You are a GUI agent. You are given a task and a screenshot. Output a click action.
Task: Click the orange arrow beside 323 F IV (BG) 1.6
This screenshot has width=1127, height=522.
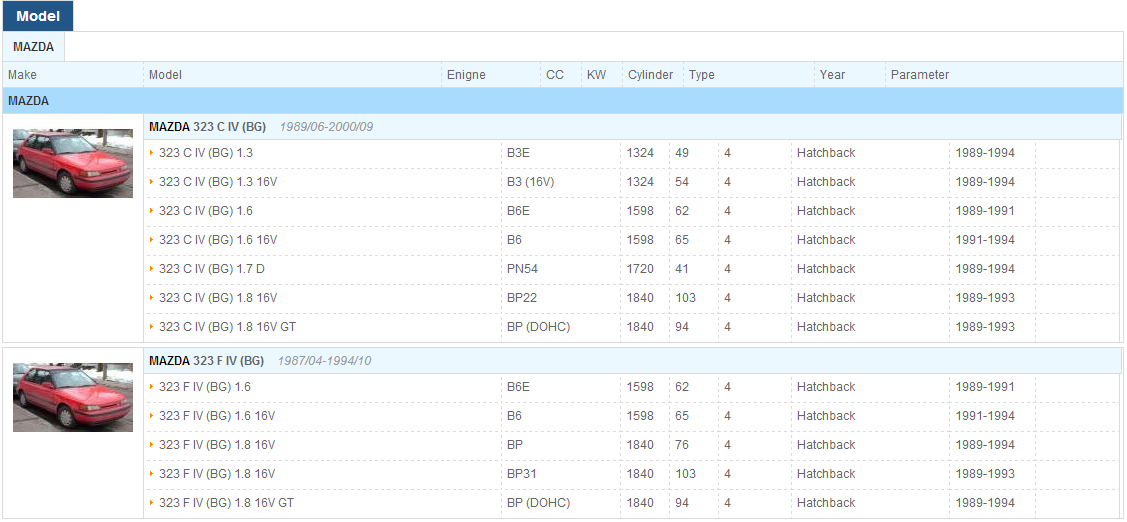pyautogui.click(x=152, y=387)
